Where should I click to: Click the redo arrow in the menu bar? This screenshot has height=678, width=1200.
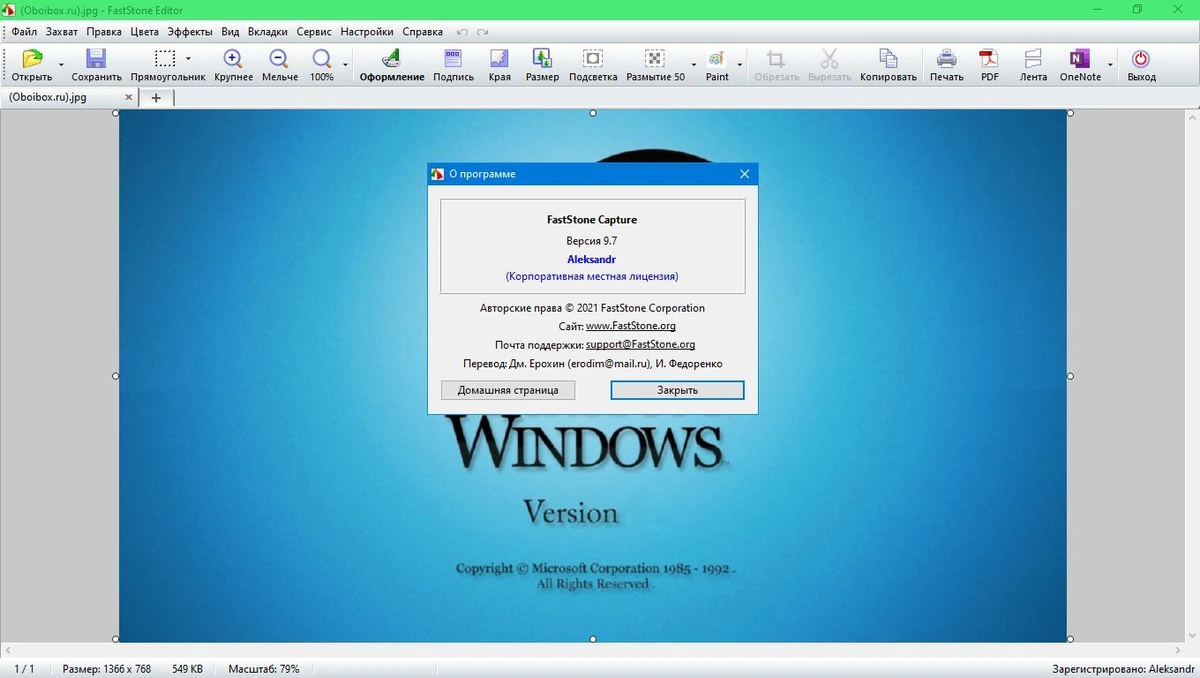483,32
